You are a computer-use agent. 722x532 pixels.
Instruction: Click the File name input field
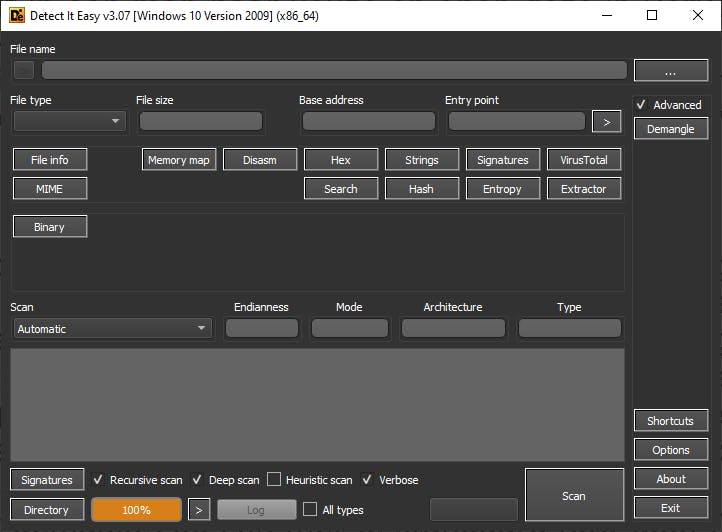334,70
